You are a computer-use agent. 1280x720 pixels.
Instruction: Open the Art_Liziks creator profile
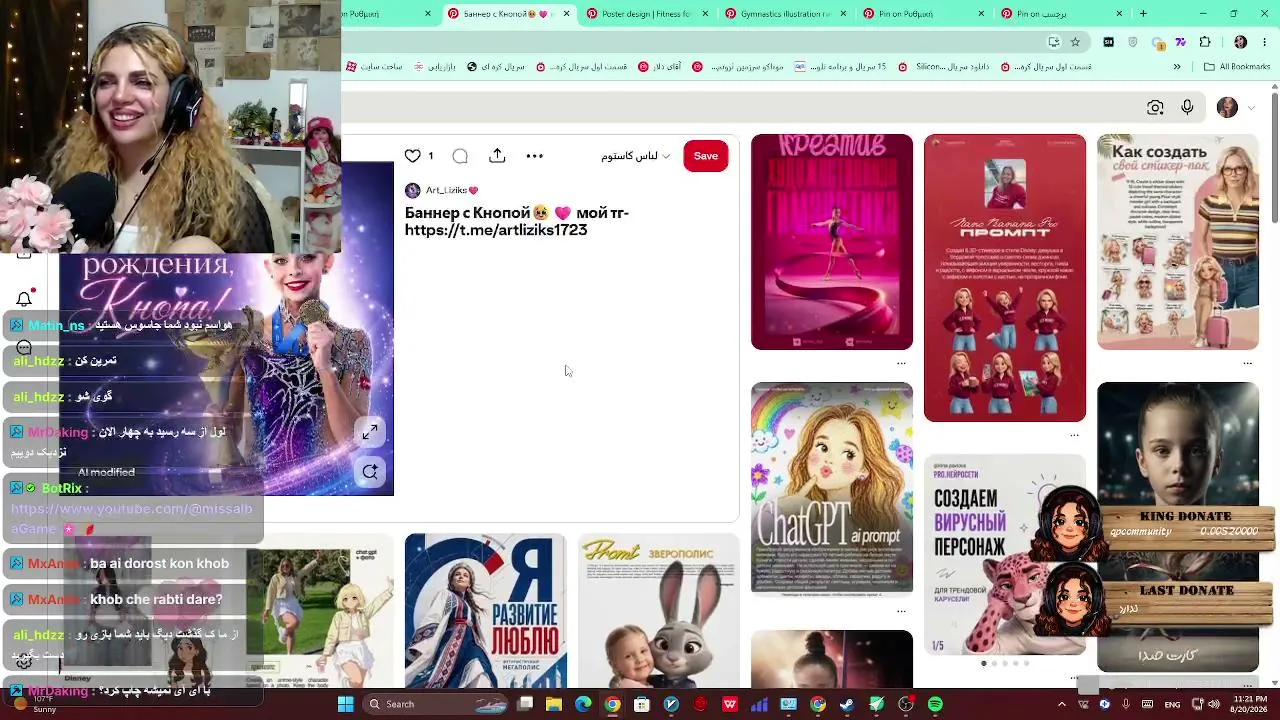[441, 190]
